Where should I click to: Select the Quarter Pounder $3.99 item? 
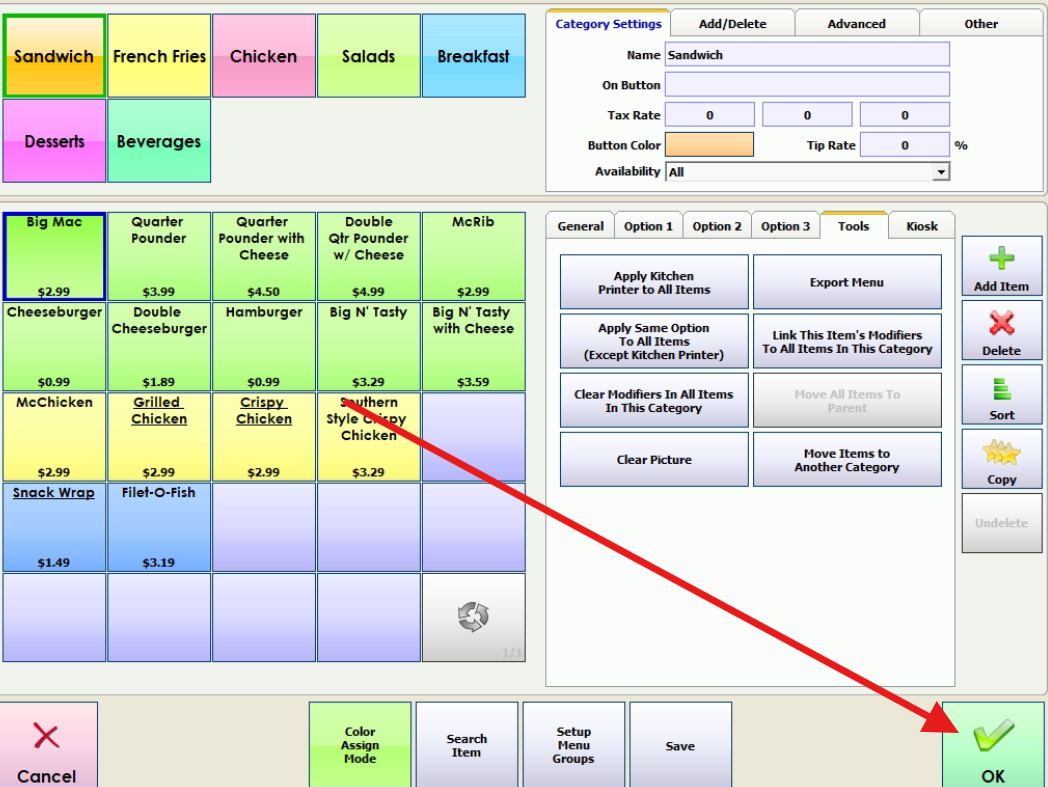pyautogui.click(x=159, y=257)
